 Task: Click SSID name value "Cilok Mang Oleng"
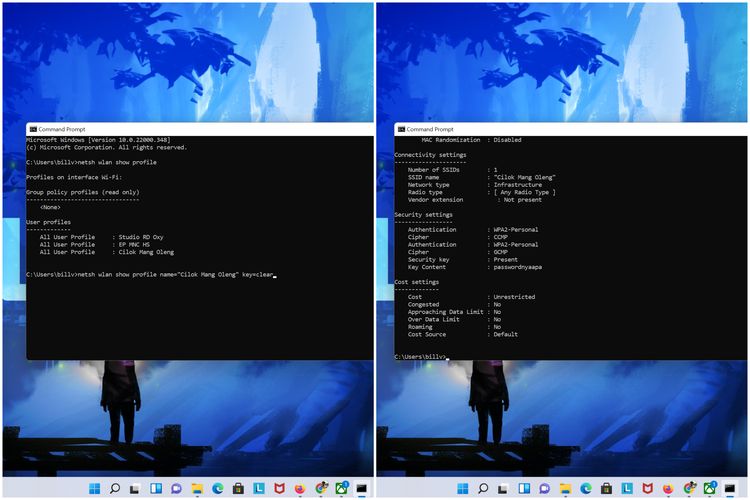[524, 178]
